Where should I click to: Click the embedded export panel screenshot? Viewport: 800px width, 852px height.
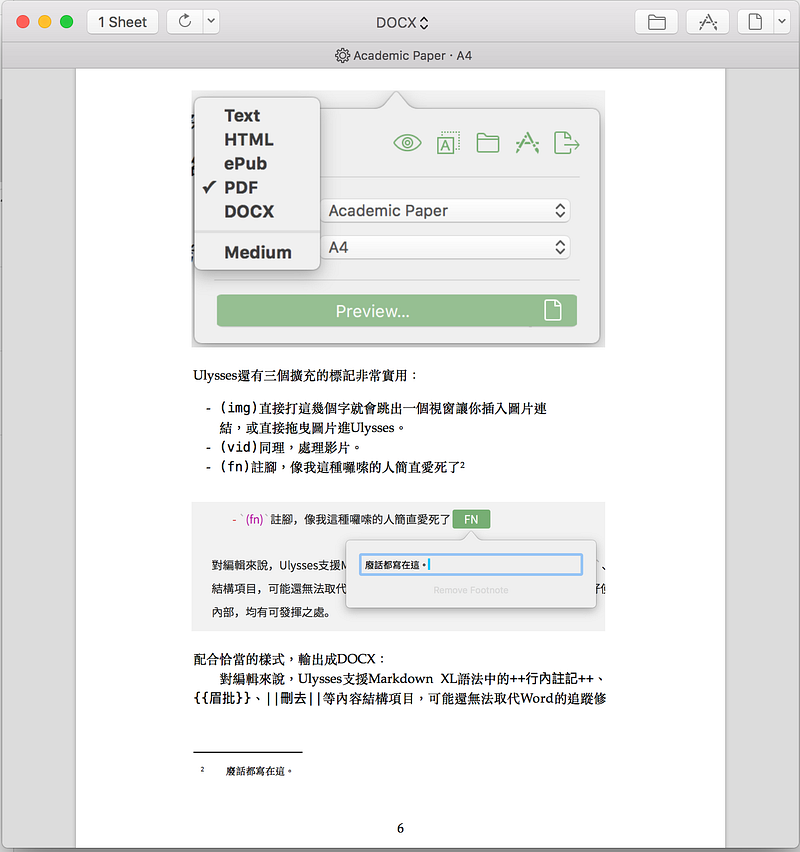(x=398, y=218)
